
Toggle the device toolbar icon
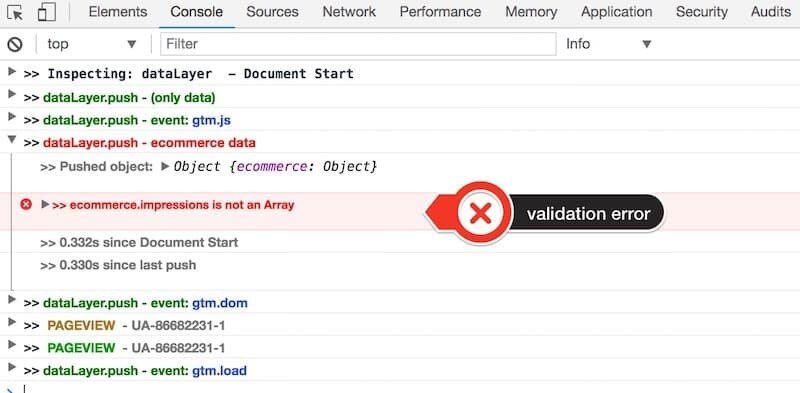coord(47,12)
